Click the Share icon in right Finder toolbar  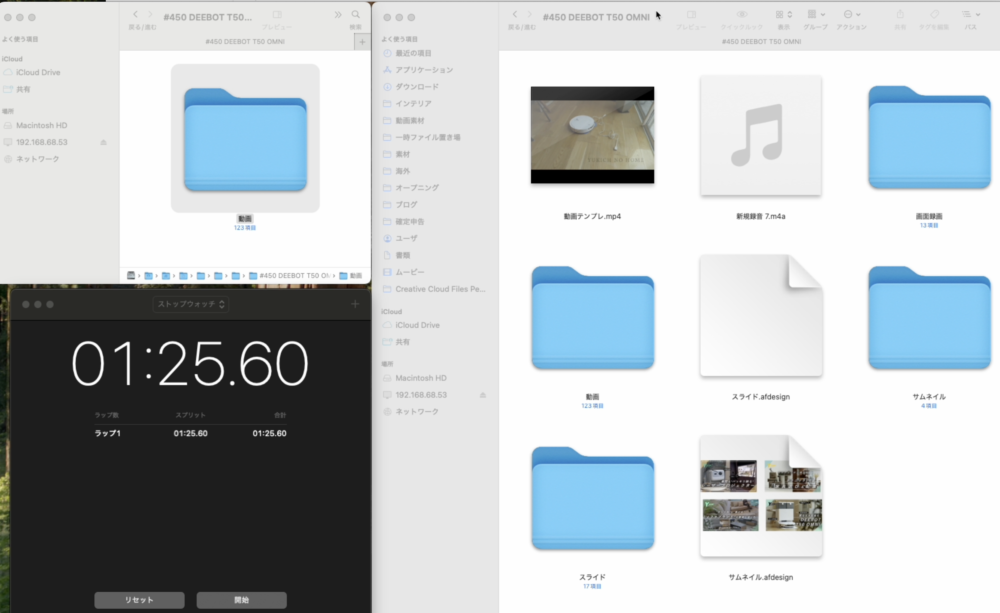[x=900, y=15]
